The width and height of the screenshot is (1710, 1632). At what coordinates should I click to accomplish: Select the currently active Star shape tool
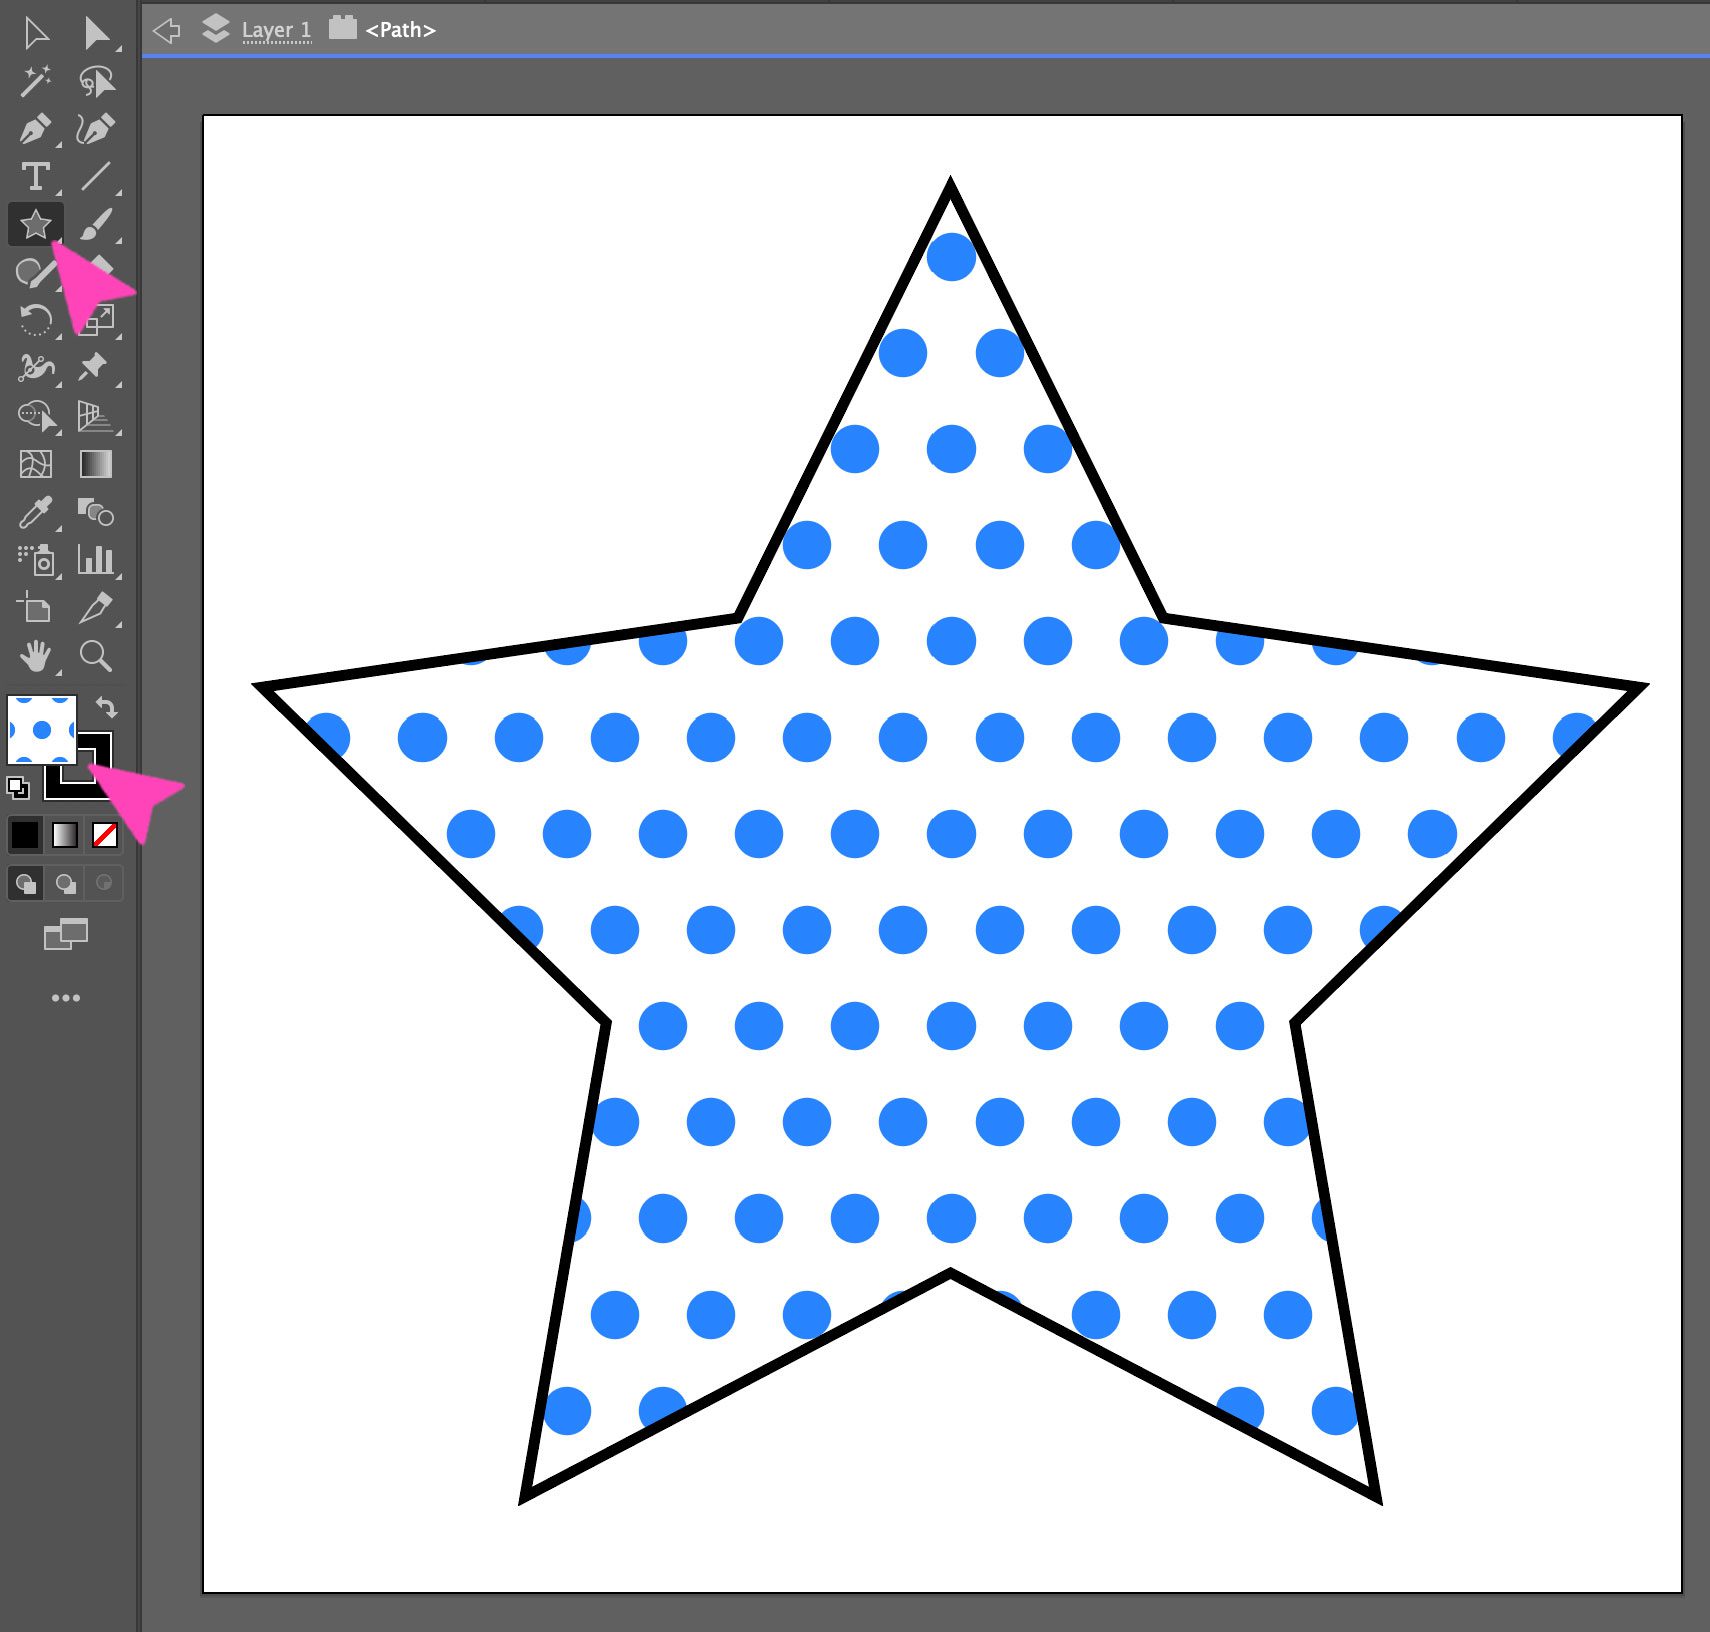coord(35,225)
